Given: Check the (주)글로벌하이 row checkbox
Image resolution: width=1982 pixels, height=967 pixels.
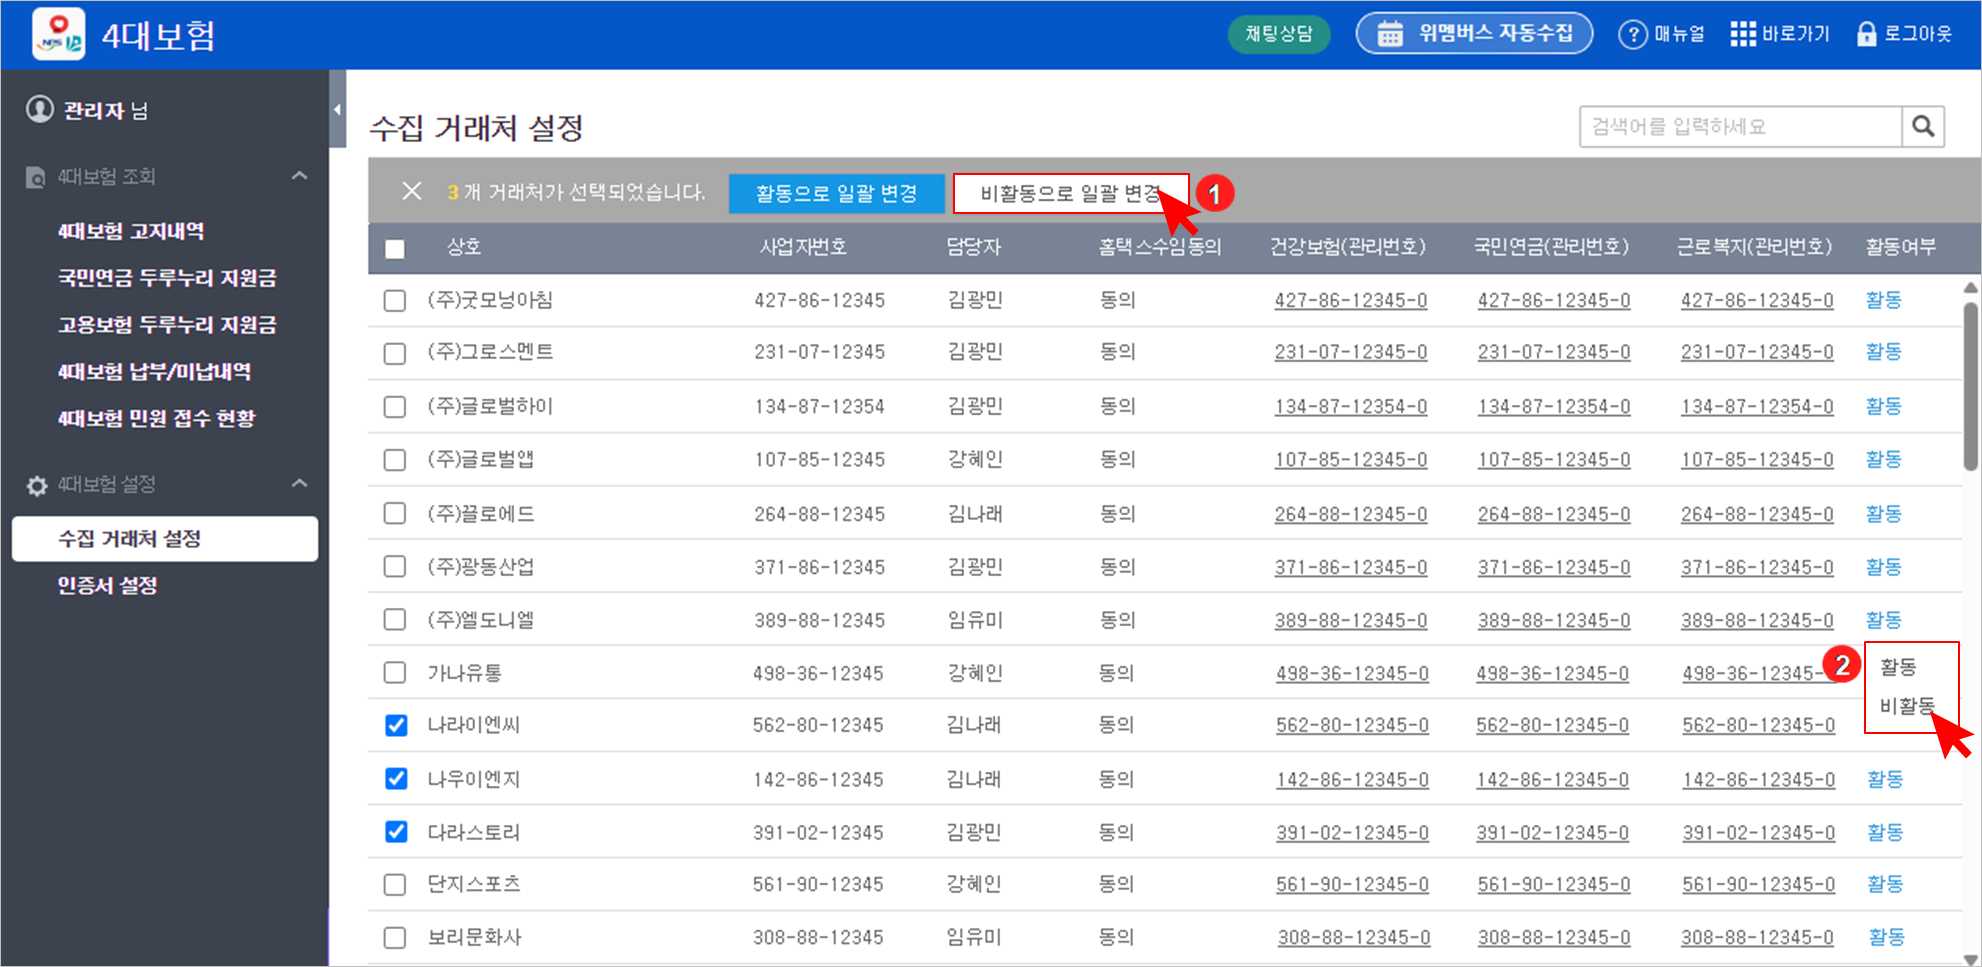Looking at the screenshot, I should click(x=395, y=407).
